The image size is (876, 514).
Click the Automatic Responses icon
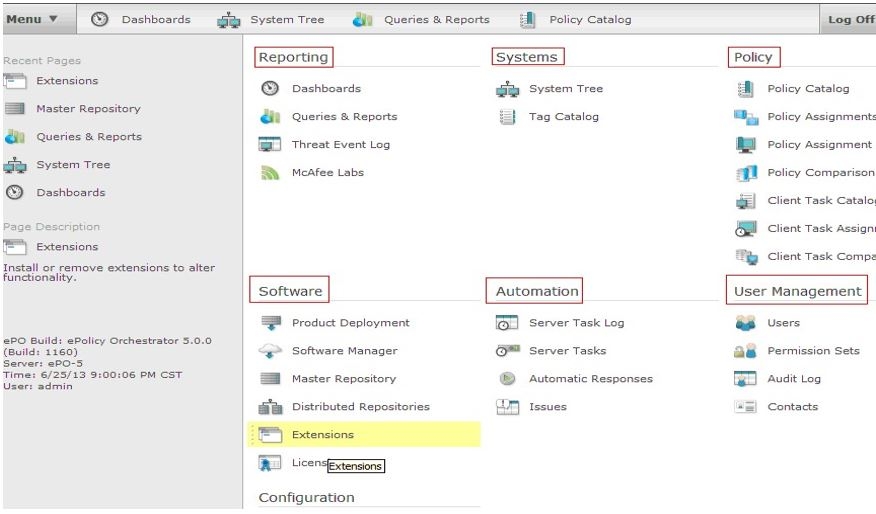click(x=507, y=379)
